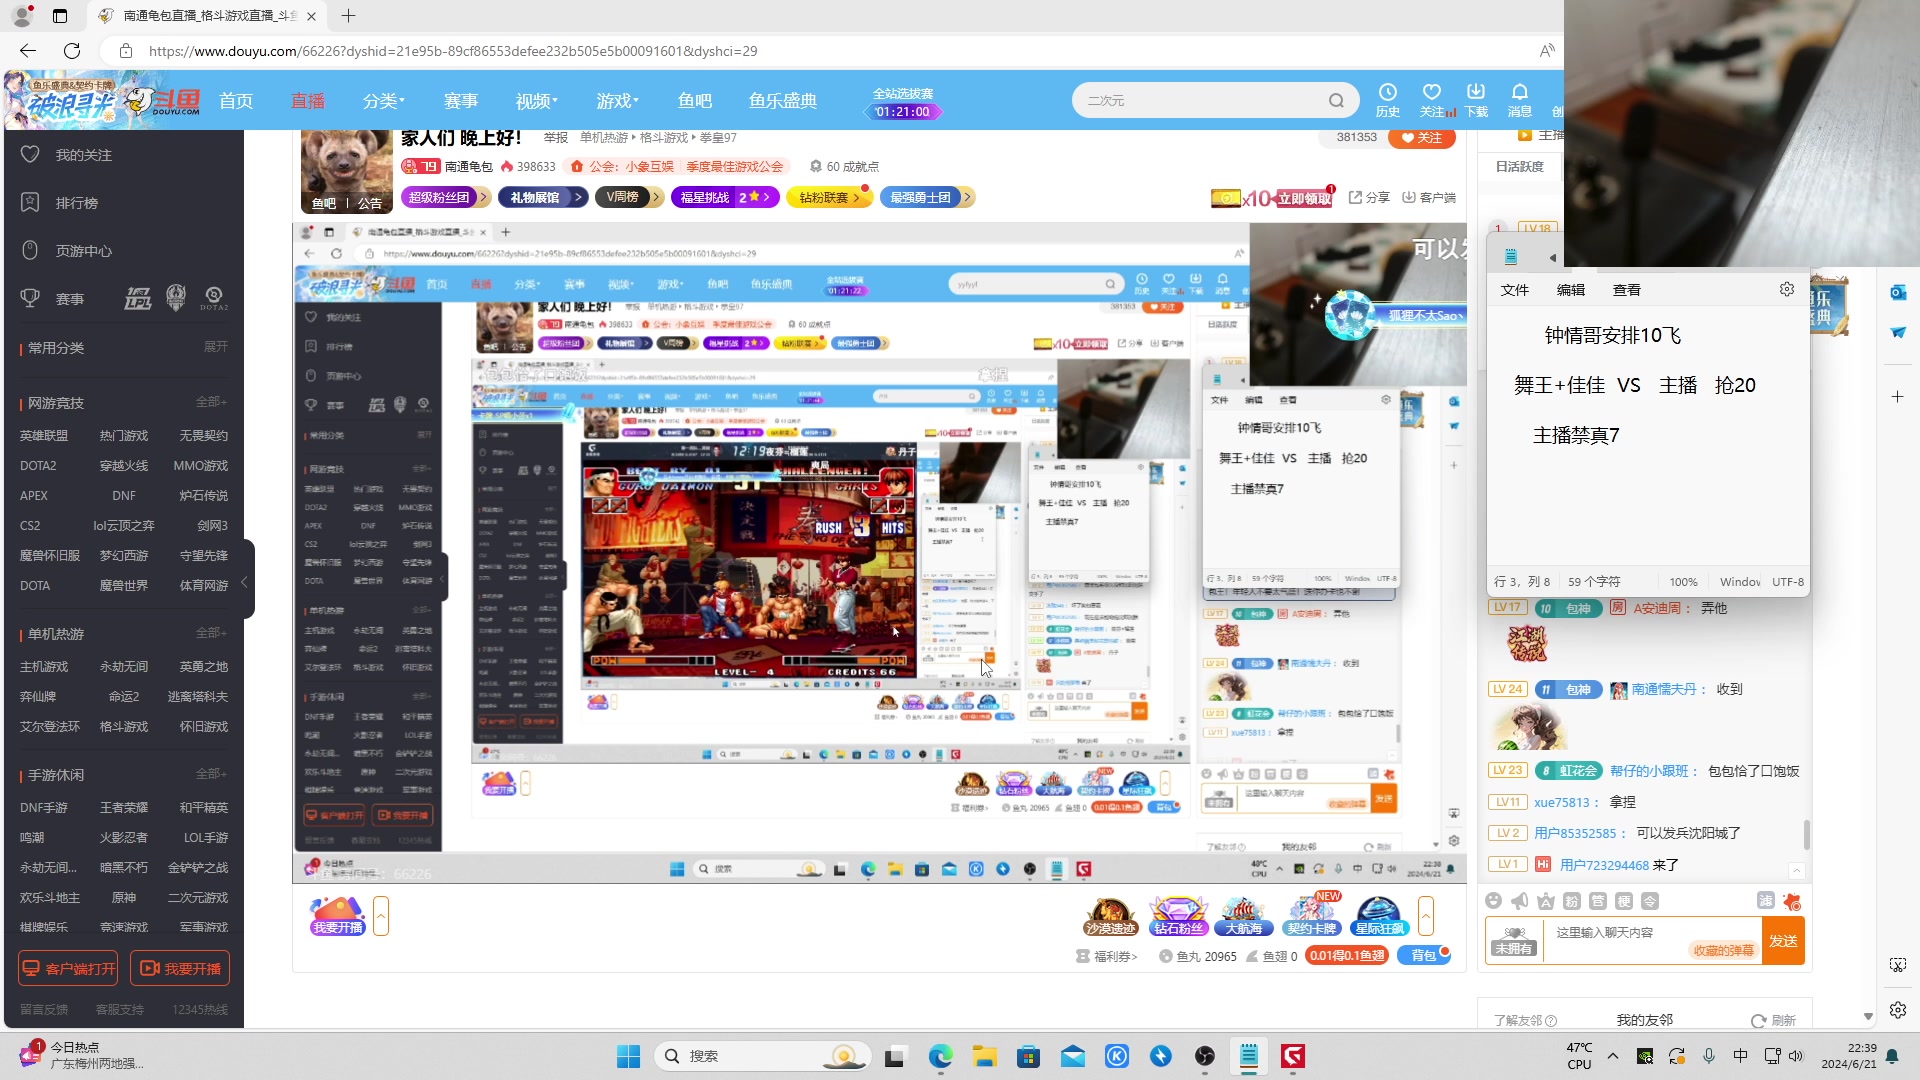Click the 我要开播 rocket icon below video
Image resolution: width=1920 pixels, height=1080 pixels.
337,915
